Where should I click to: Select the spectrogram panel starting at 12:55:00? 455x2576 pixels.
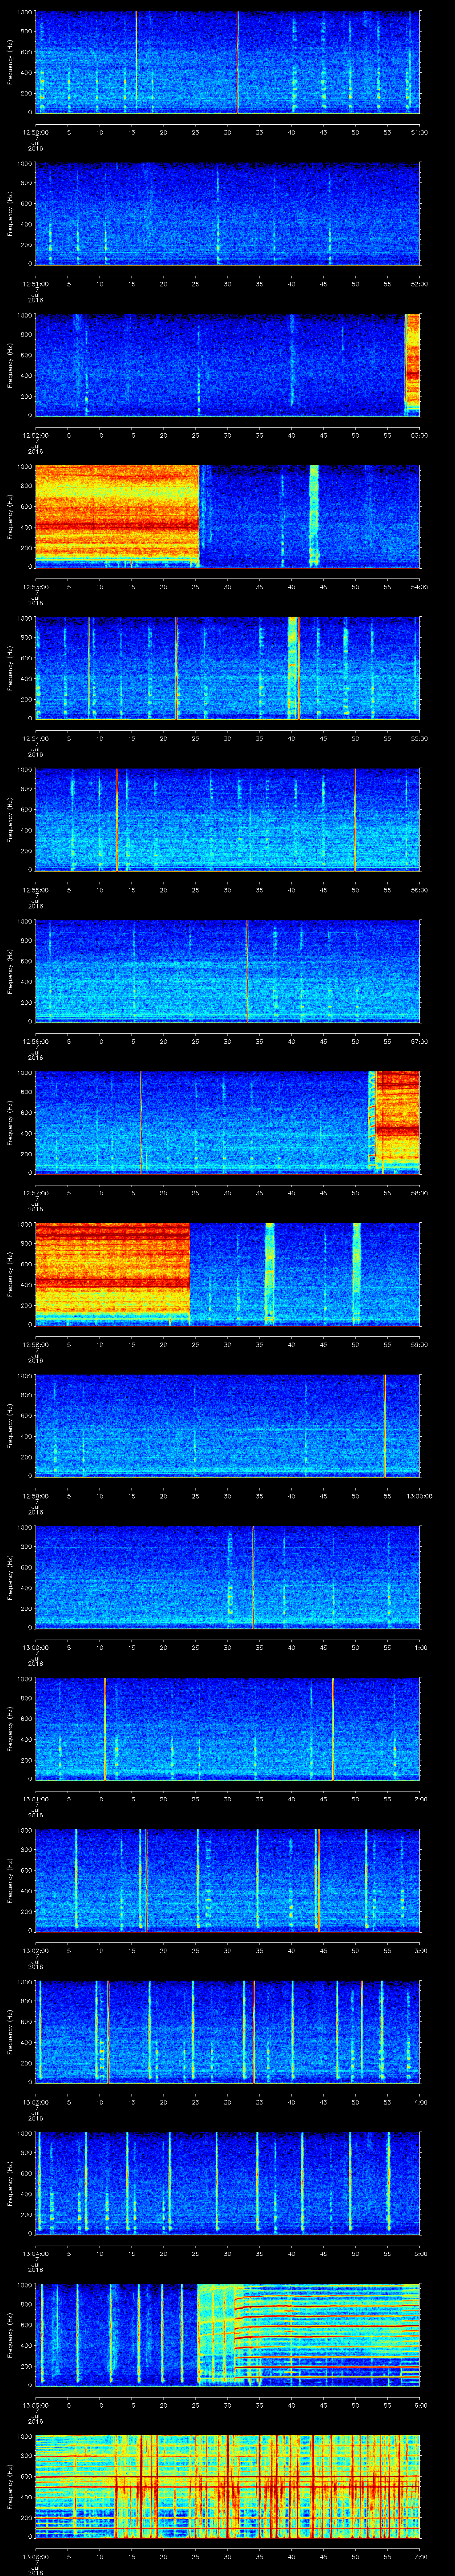tap(227, 819)
